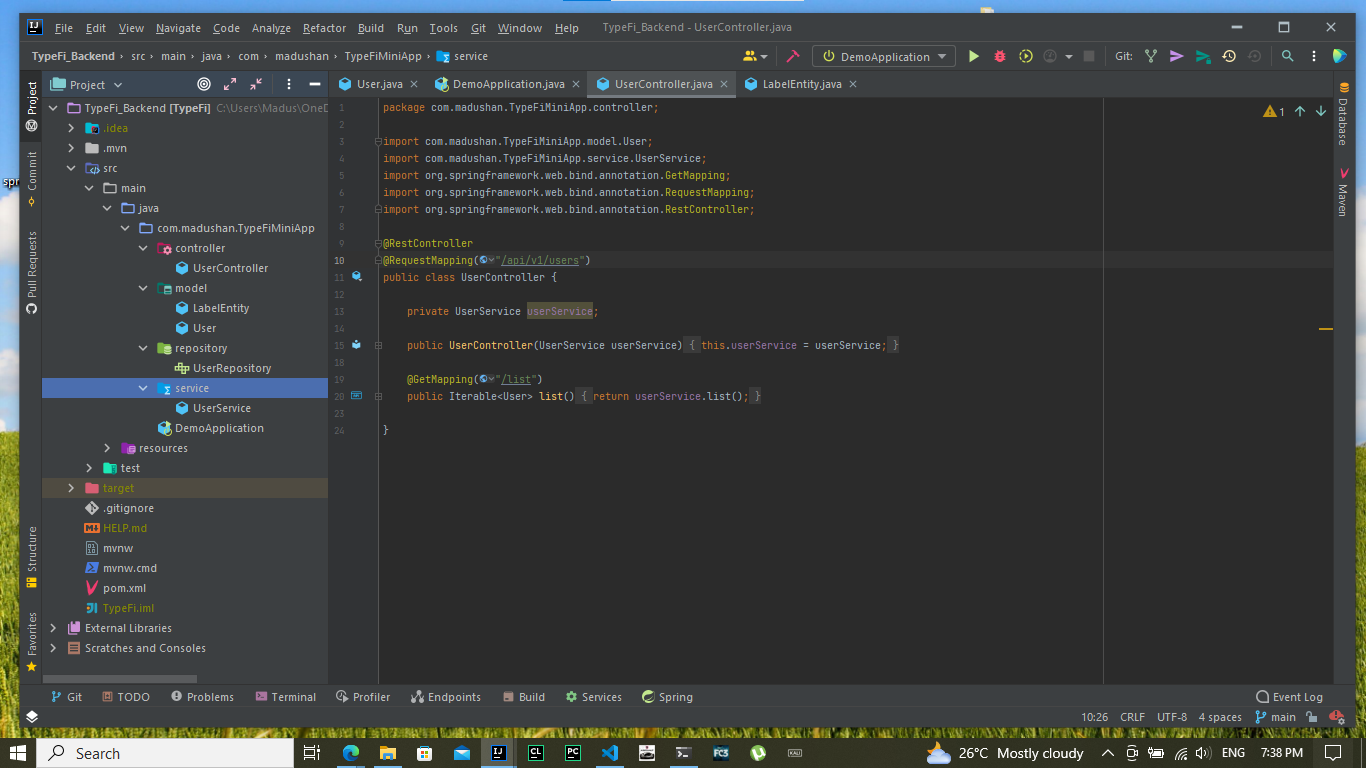Select opened file with the target icon

[x=203, y=84]
